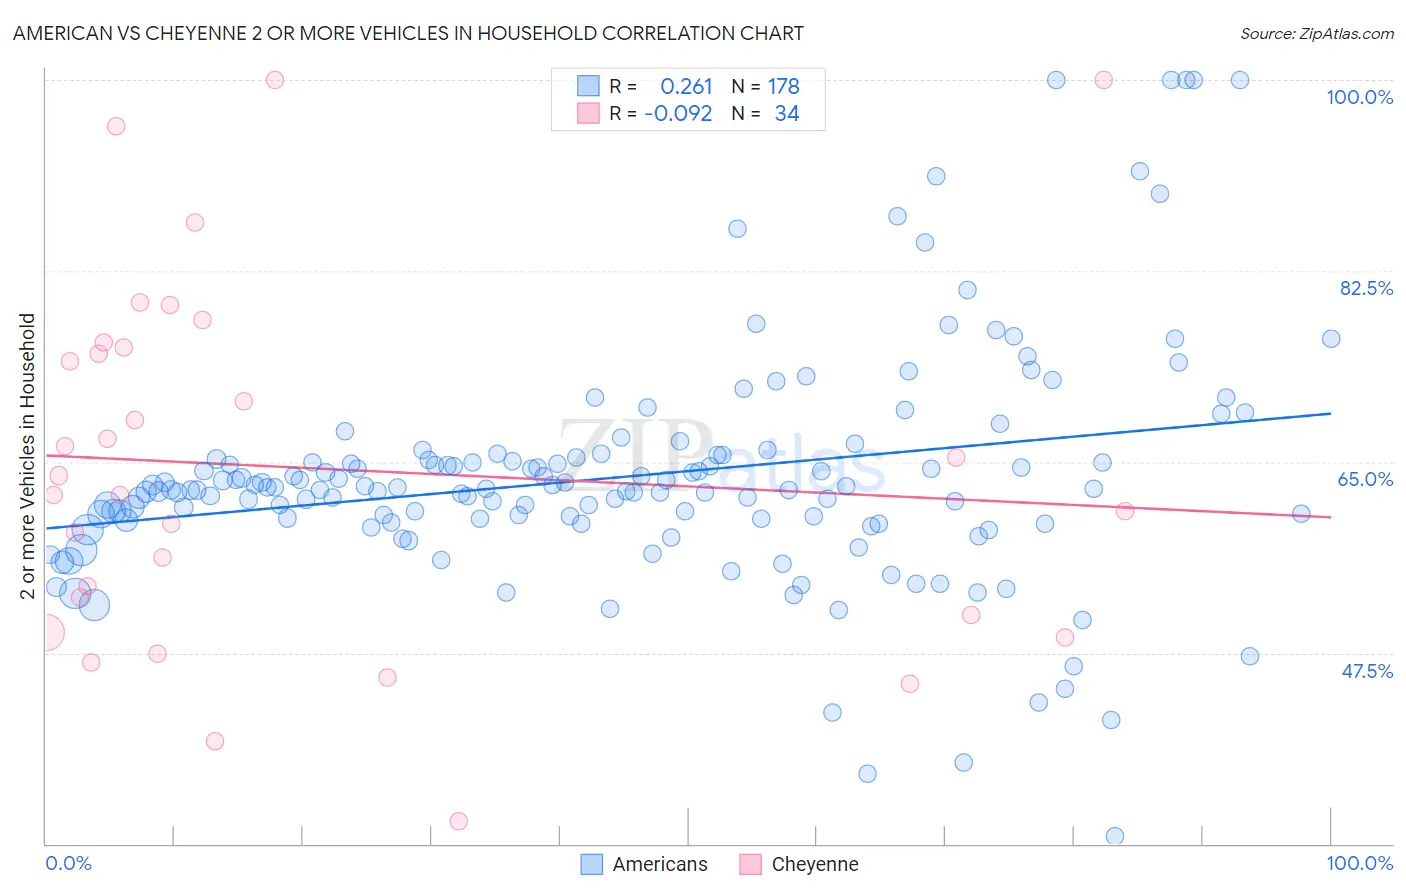Image resolution: width=1406 pixels, height=892 pixels.
Task: Click the 82.5% y-axis label
Action: pos(1366,288)
